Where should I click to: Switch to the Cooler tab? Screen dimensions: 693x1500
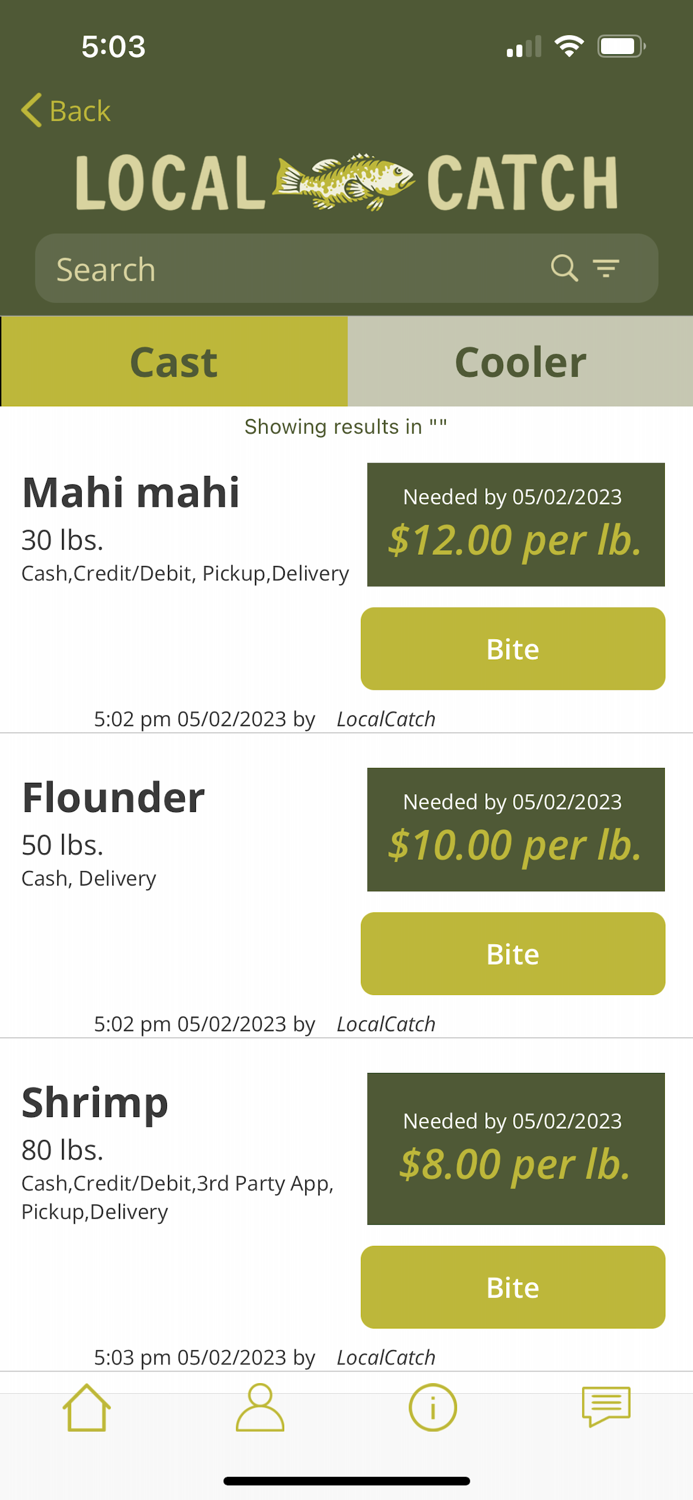pyautogui.click(x=520, y=361)
